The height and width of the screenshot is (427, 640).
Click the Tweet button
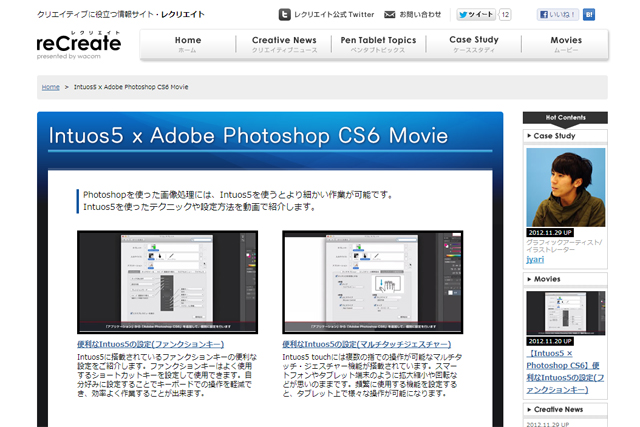[x=476, y=15]
